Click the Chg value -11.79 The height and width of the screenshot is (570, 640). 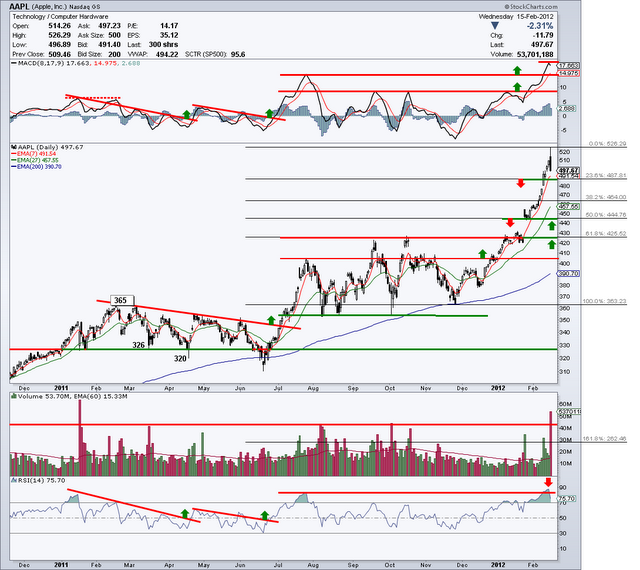544,35
